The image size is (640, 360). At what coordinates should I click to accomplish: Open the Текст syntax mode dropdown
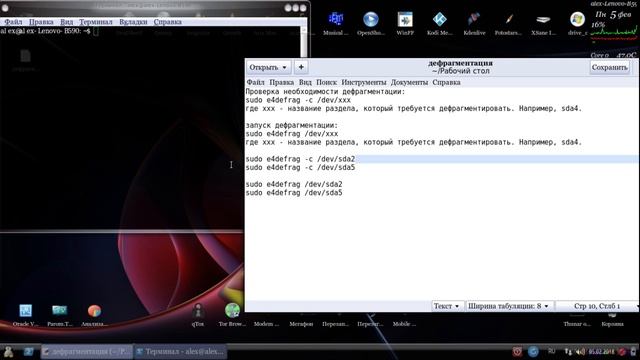[x=447, y=306]
